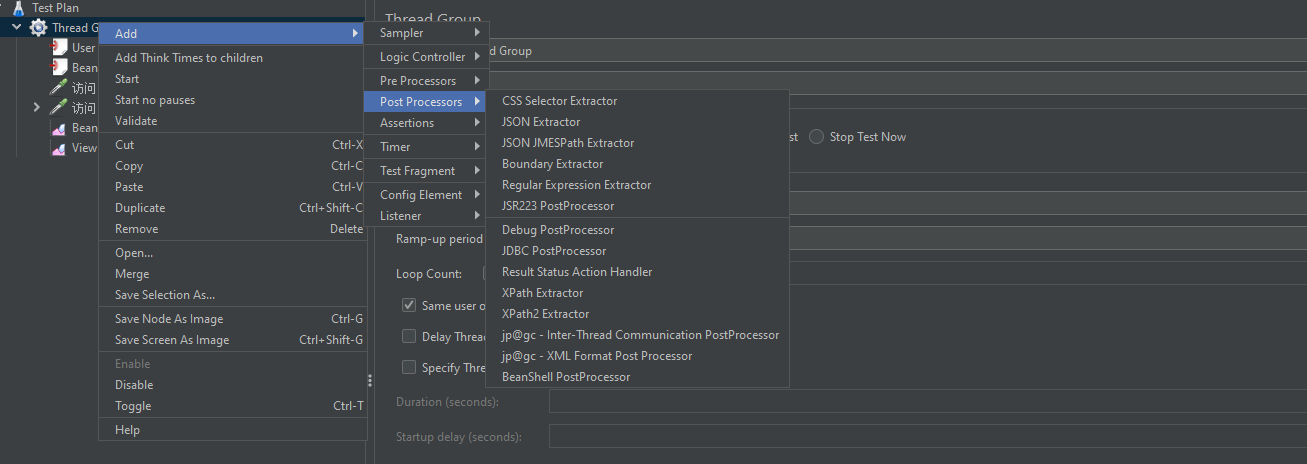1307x464 pixels.
Task: Choose JSON Extractor from Post Processors
Action: click(x=541, y=122)
